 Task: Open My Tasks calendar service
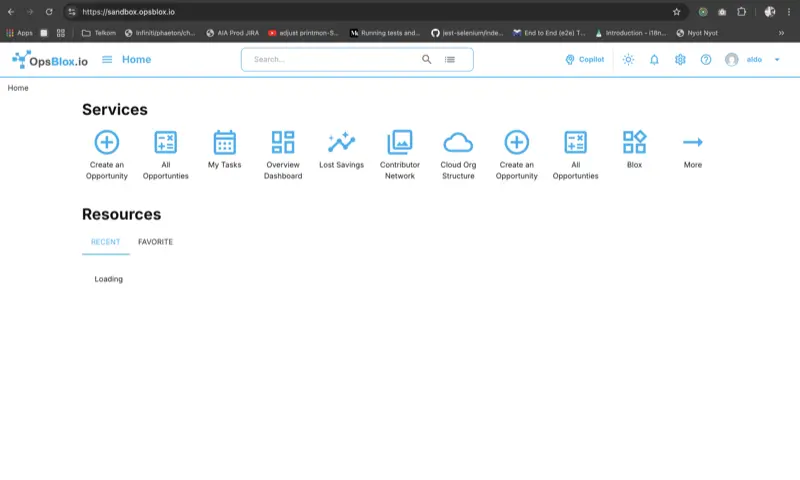(x=224, y=149)
